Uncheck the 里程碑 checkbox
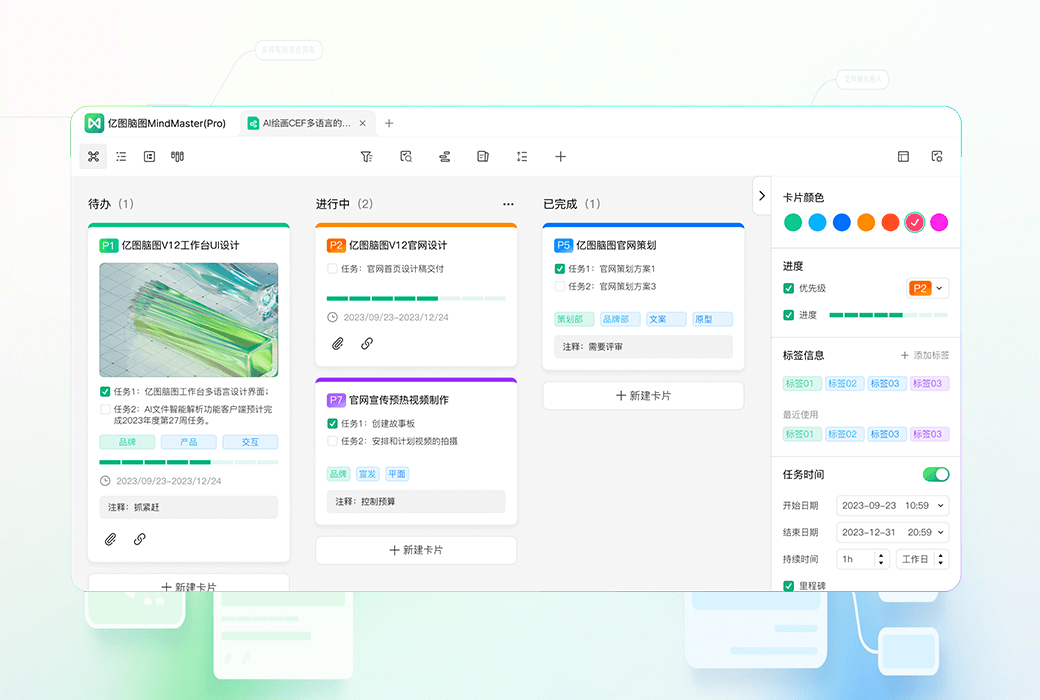Image resolution: width=1040 pixels, height=700 pixels. [x=789, y=585]
